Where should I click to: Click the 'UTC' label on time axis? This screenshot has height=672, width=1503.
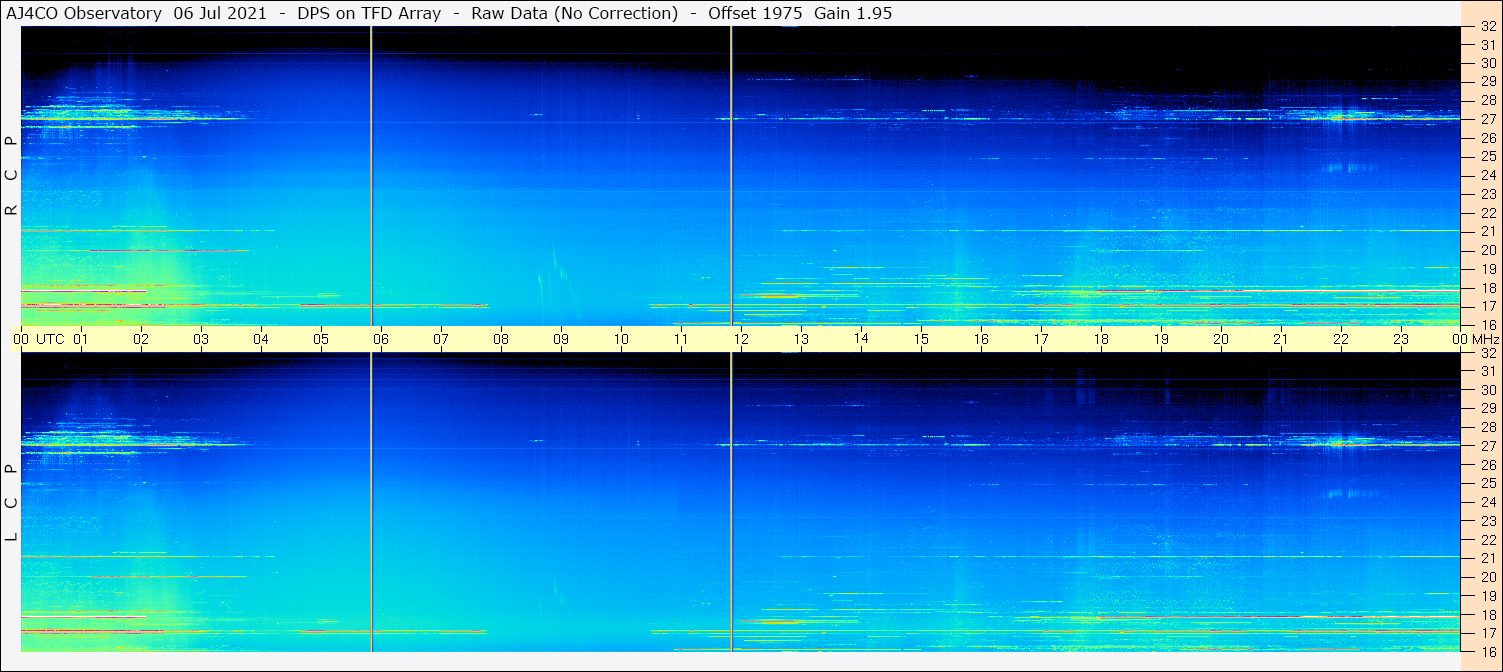tap(50, 339)
